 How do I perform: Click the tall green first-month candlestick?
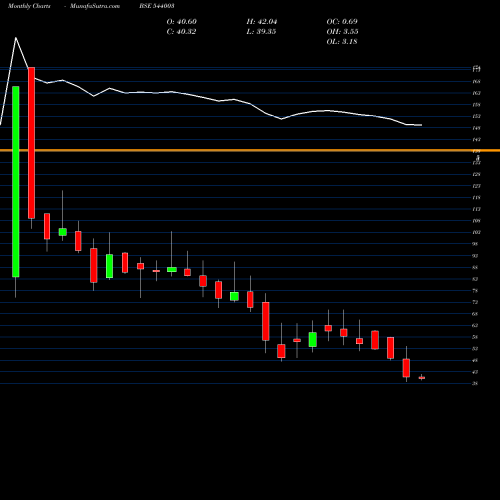coord(16,182)
